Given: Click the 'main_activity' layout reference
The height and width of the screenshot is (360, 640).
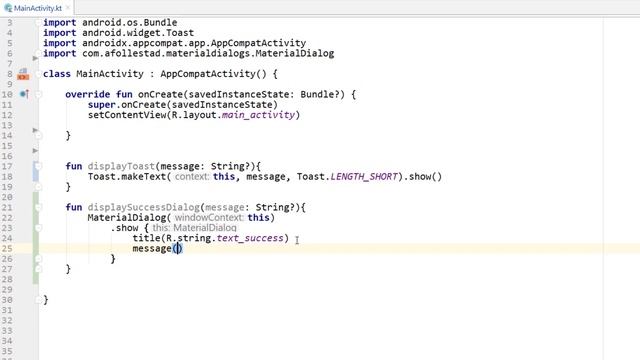Looking at the screenshot, I should (x=258, y=115).
